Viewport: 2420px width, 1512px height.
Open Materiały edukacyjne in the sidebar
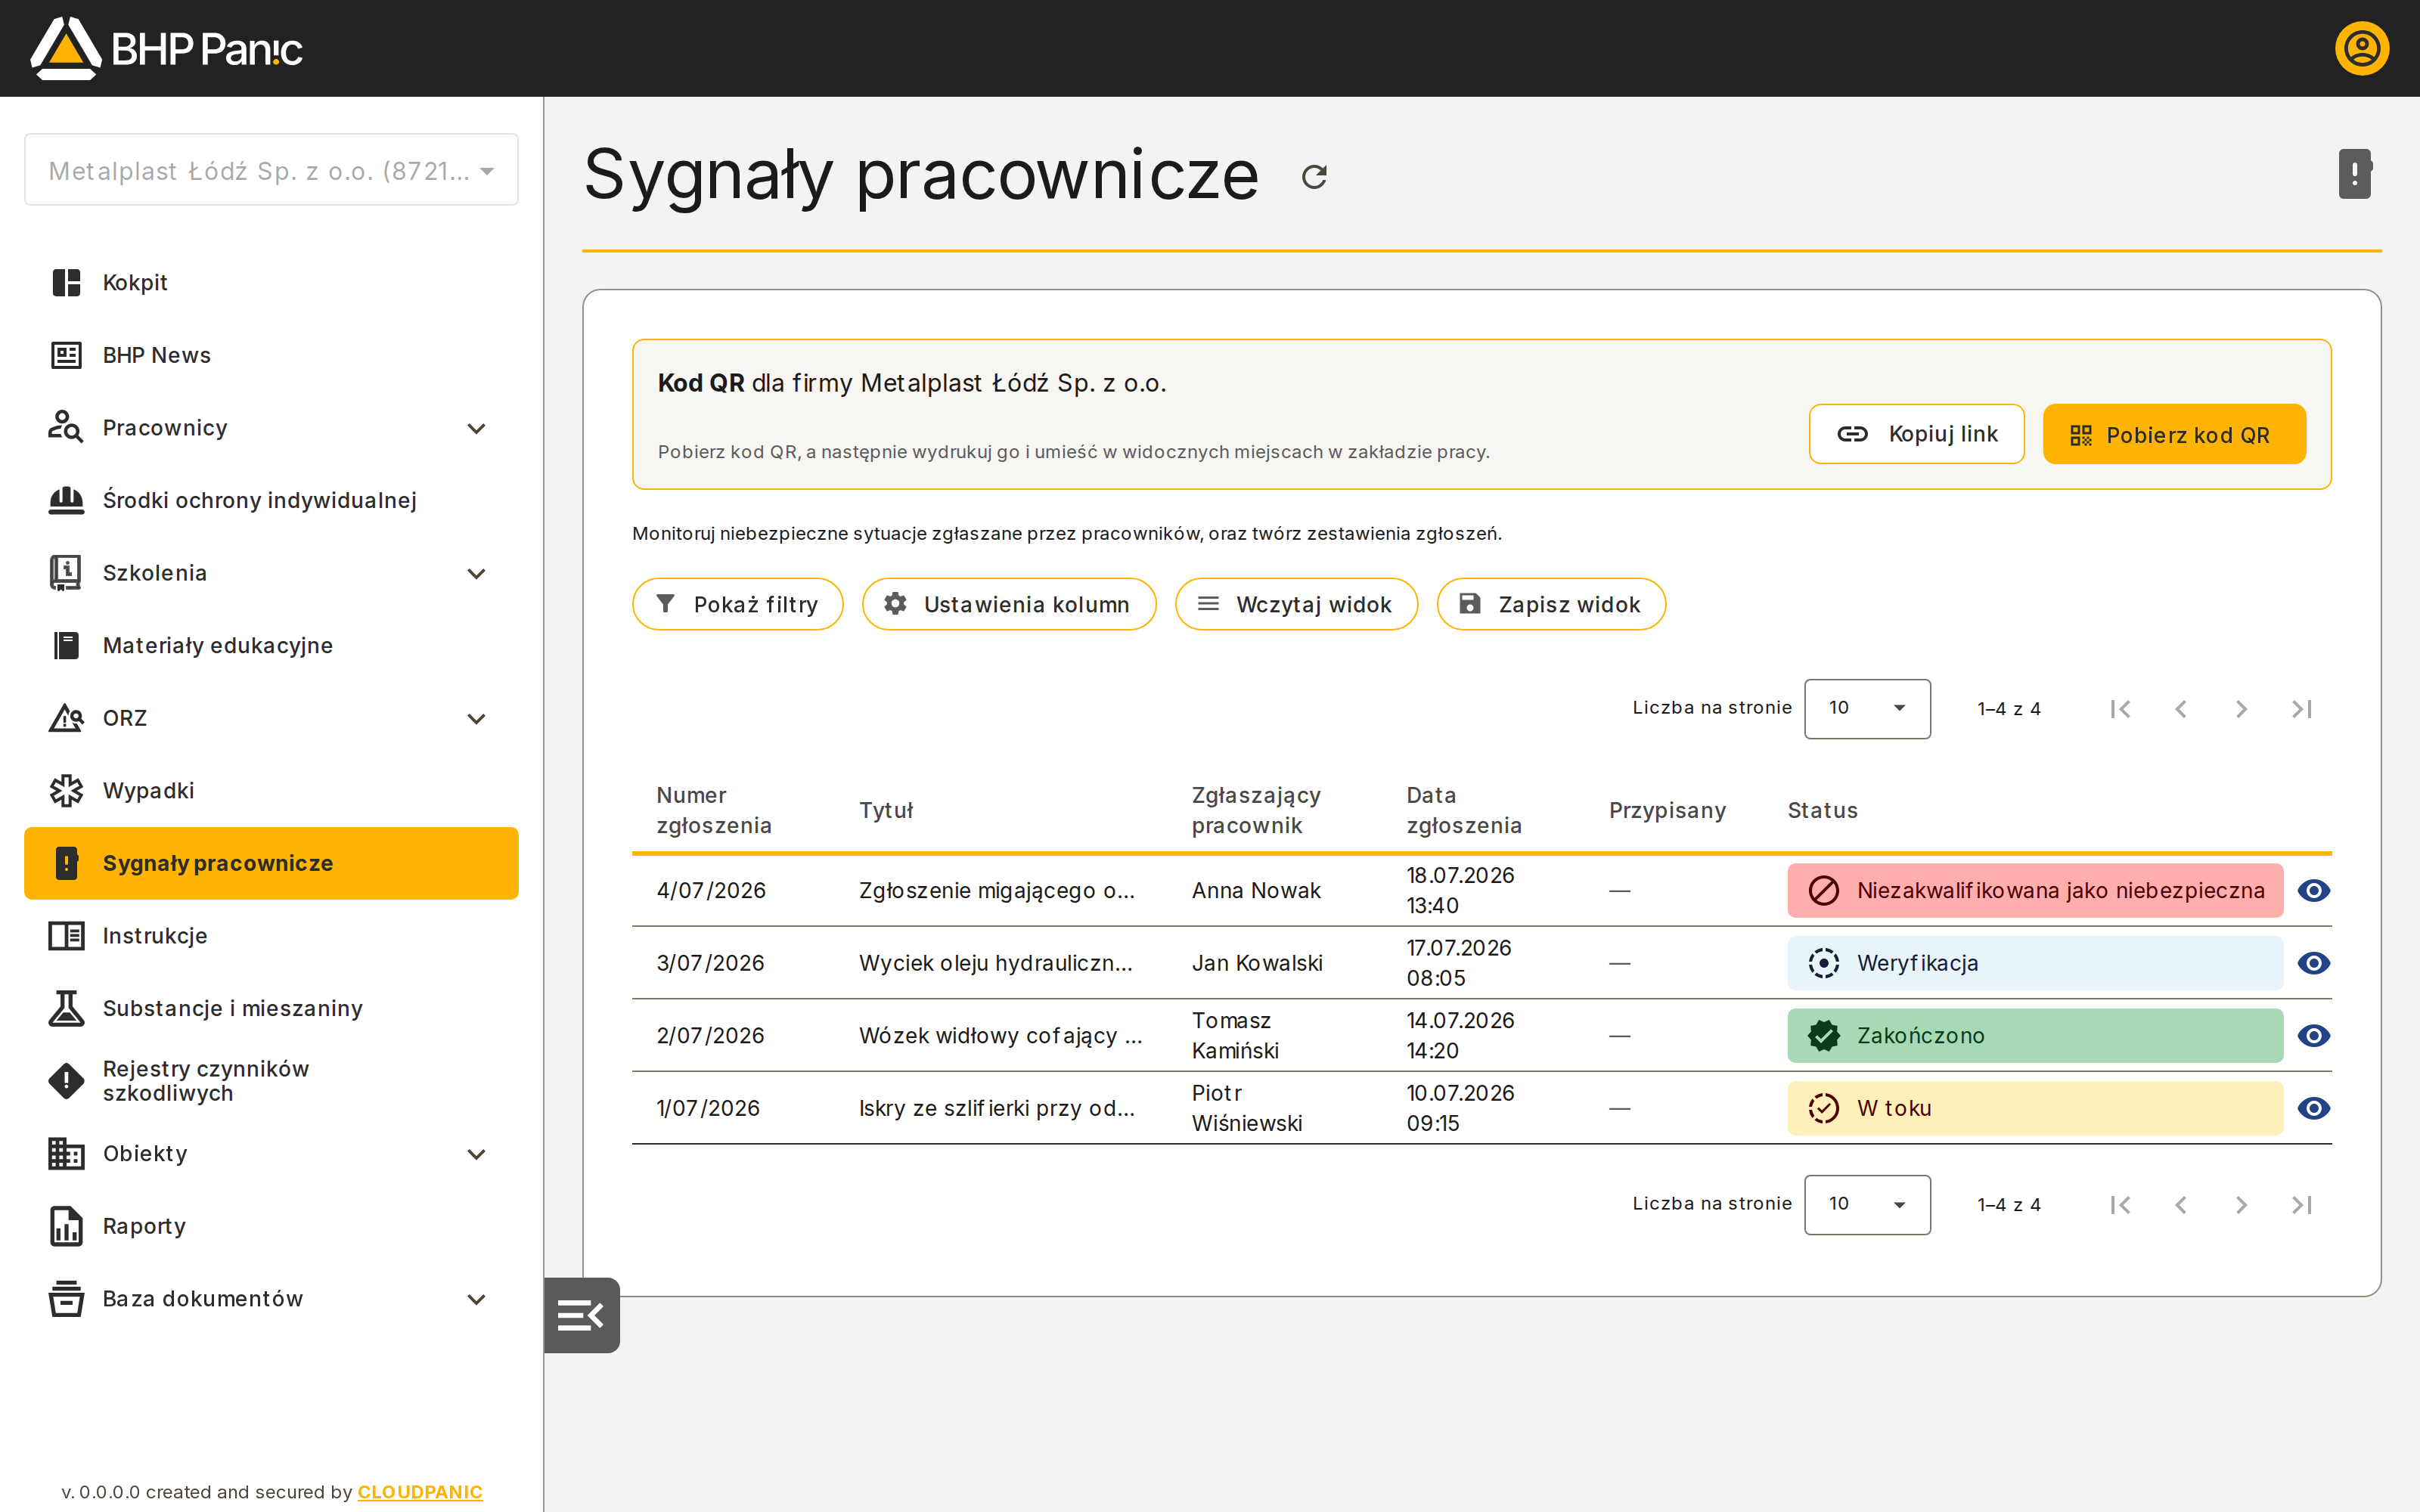point(271,645)
